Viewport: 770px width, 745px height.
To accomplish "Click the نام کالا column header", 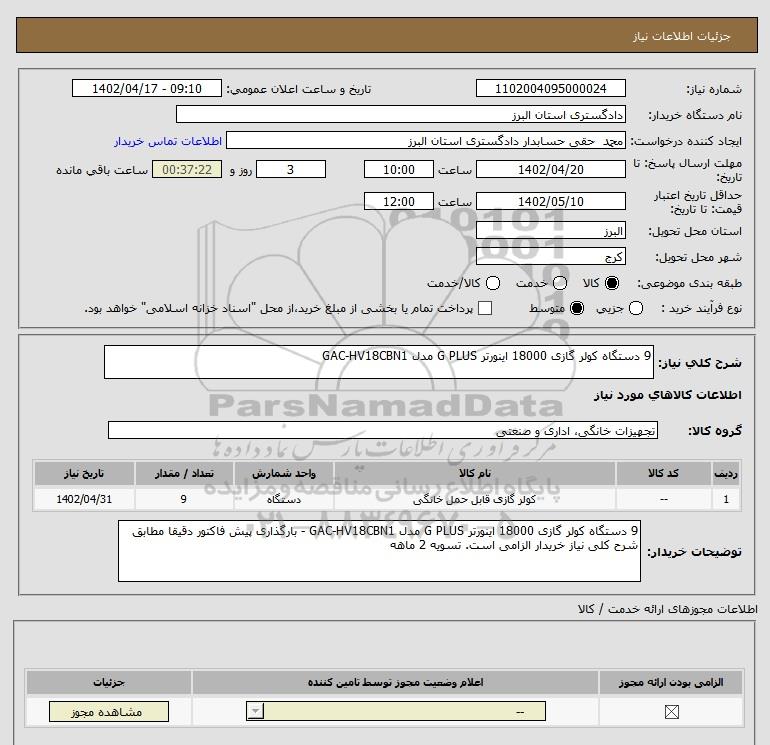I will 474,473.
